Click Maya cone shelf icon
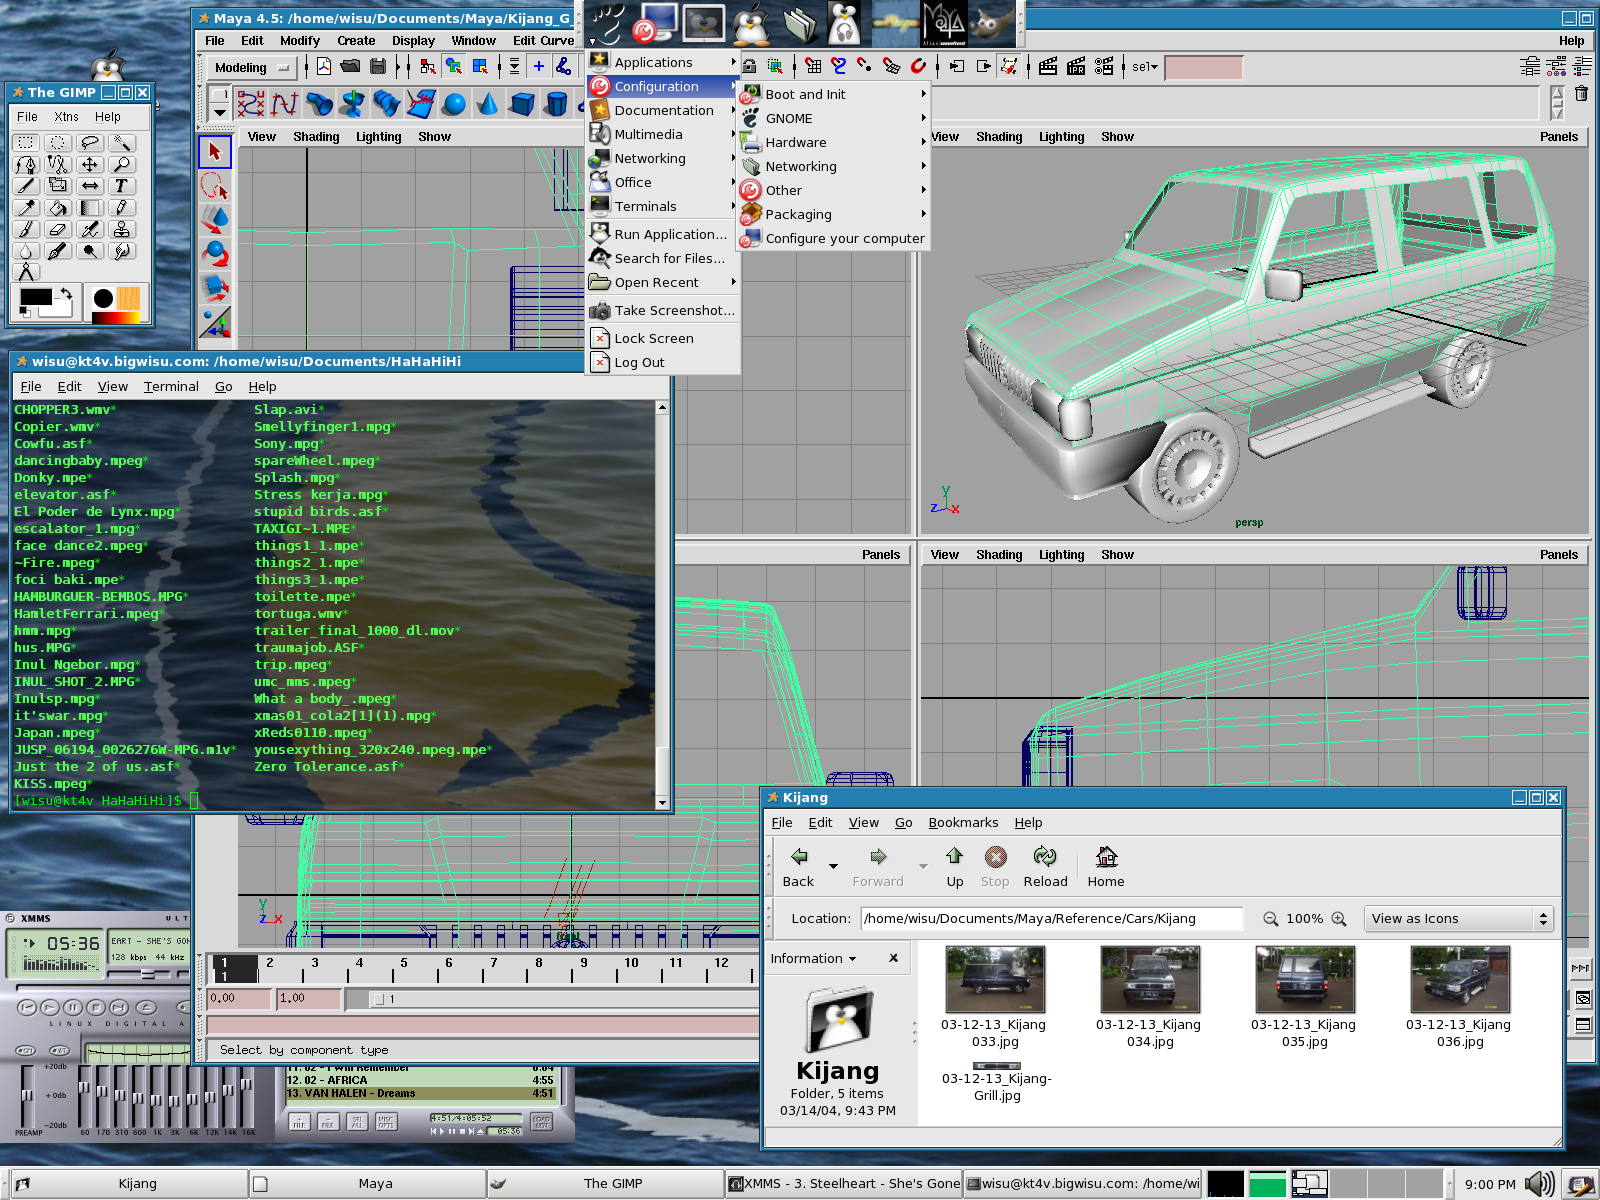The height and width of the screenshot is (1200, 1600). [x=488, y=103]
